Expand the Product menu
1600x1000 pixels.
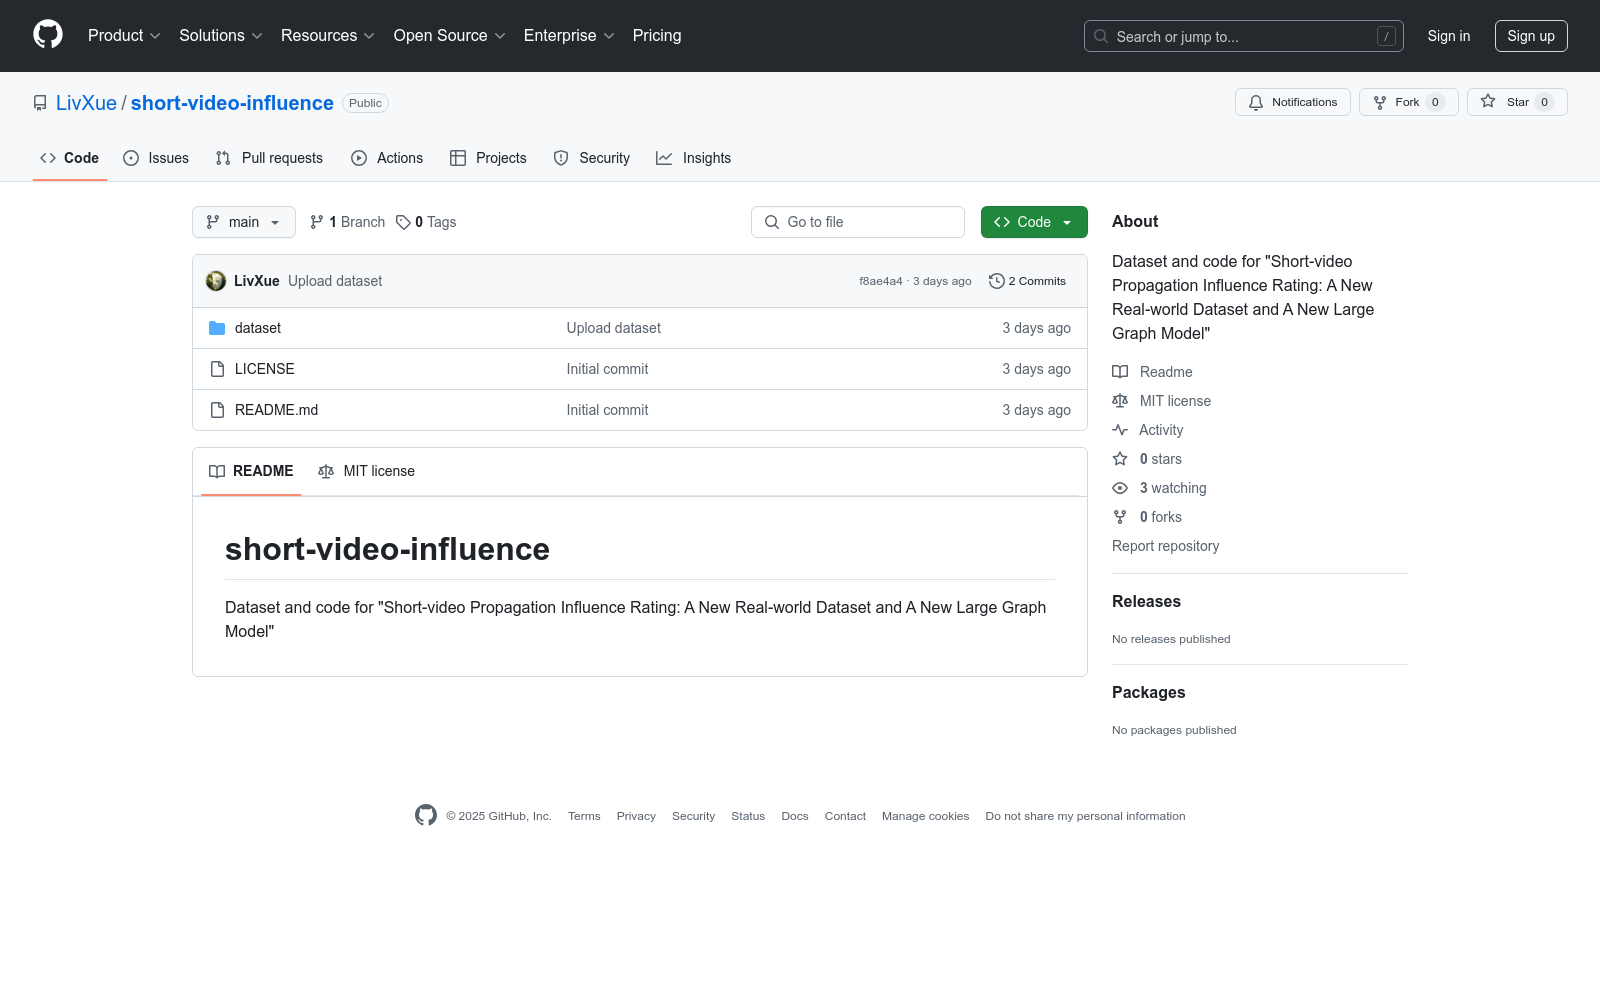click(124, 35)
